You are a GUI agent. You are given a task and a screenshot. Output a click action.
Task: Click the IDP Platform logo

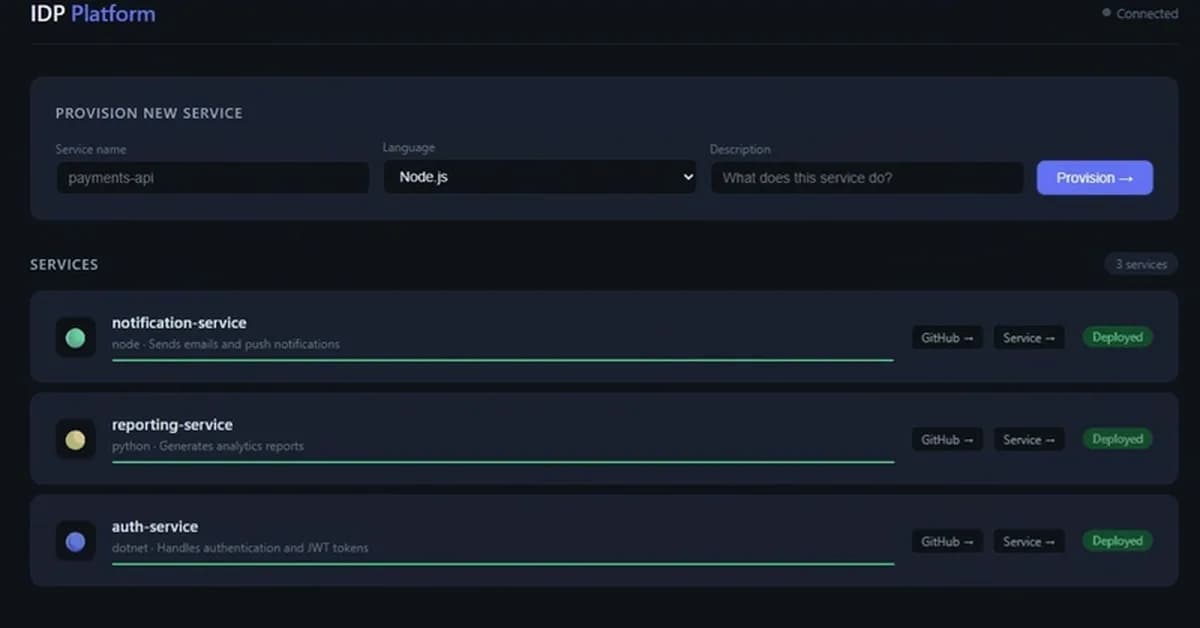(91, 13)
